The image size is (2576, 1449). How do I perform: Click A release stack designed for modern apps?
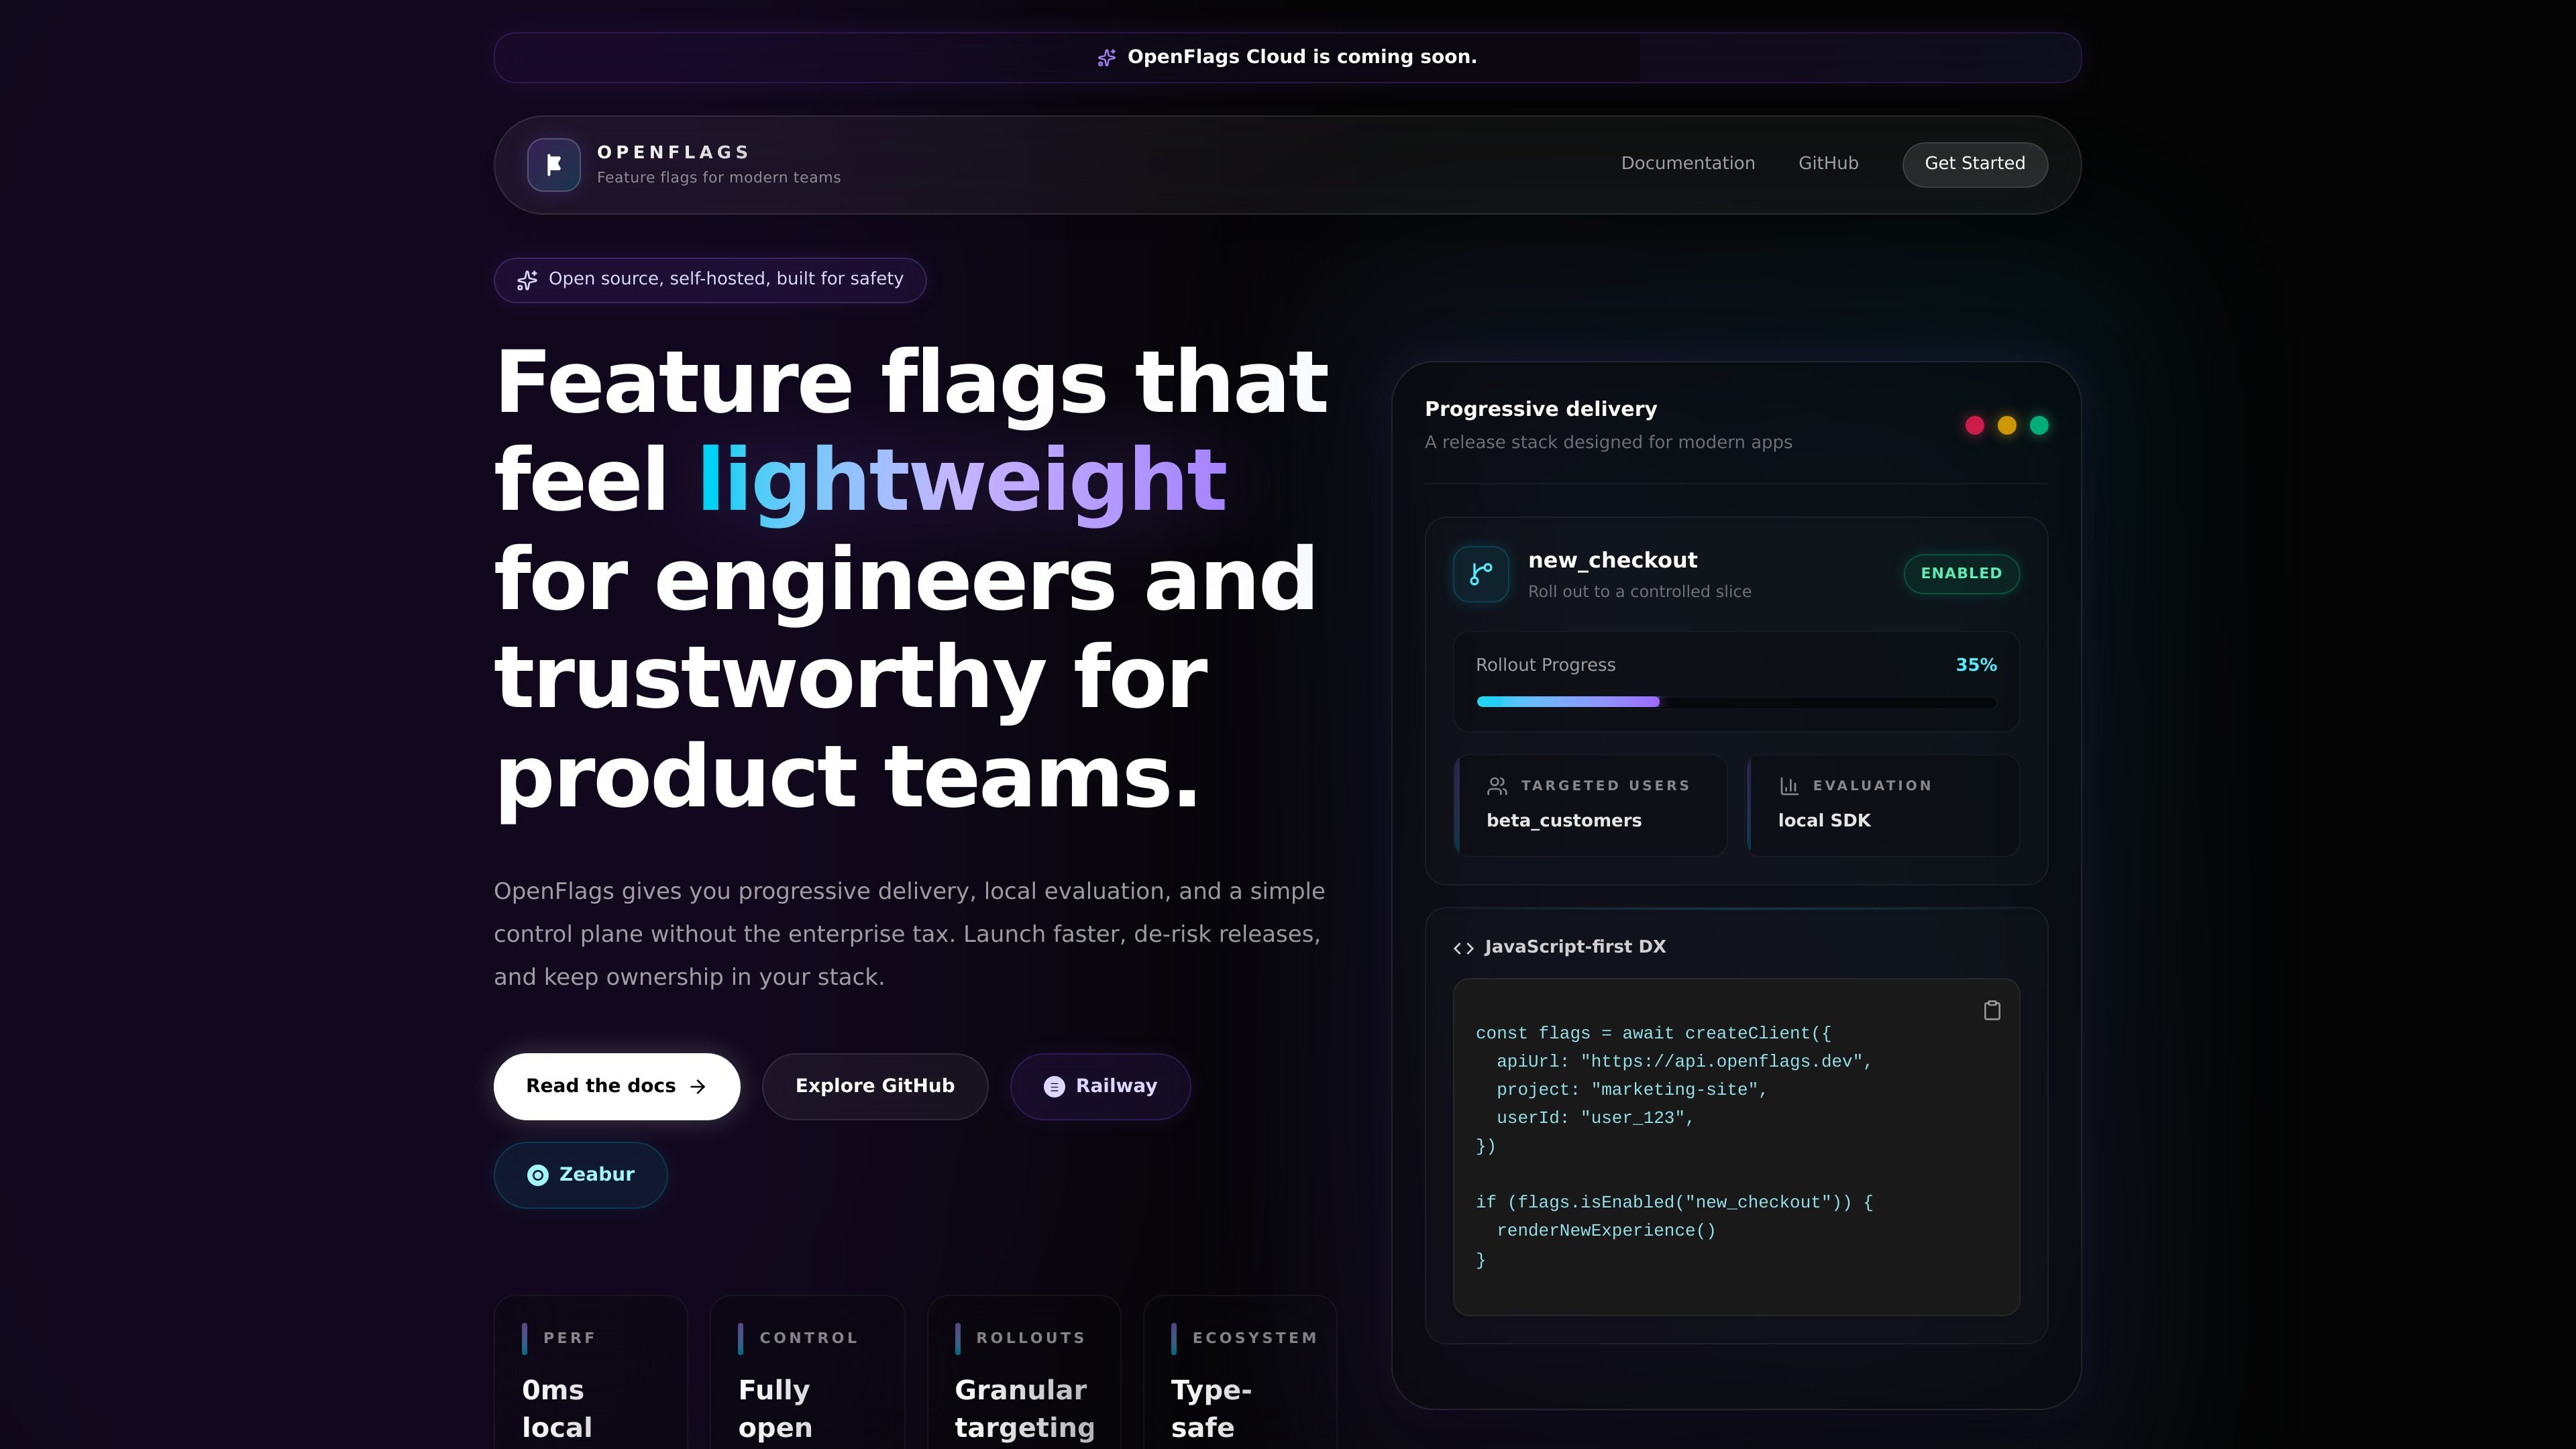coord(1608,442)
